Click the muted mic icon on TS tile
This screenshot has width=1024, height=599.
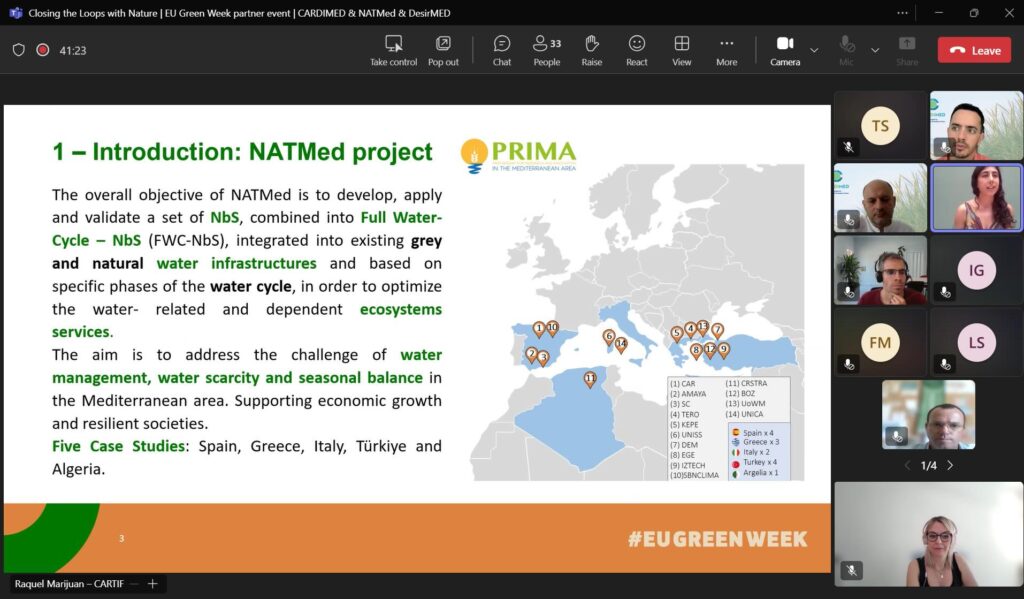pos(848,147)
